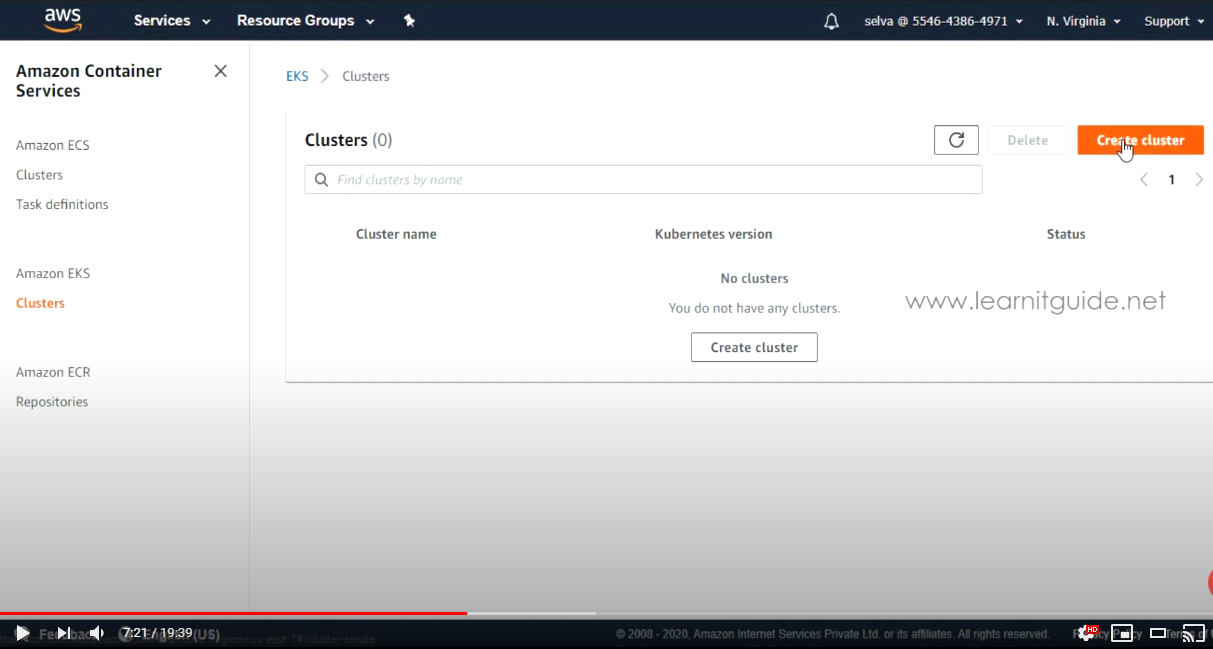Click the orange Create cluster button
The width and height of the screenshot is (1213, 649).
pos(1140,140)
